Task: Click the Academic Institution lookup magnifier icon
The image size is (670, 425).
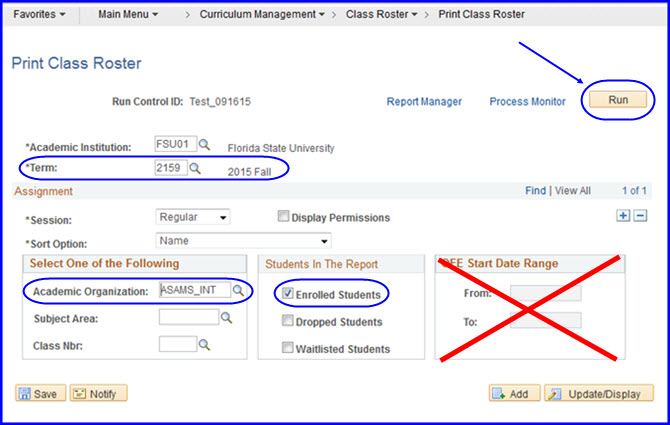Action: pyautogui.click(x=204, y=146)
